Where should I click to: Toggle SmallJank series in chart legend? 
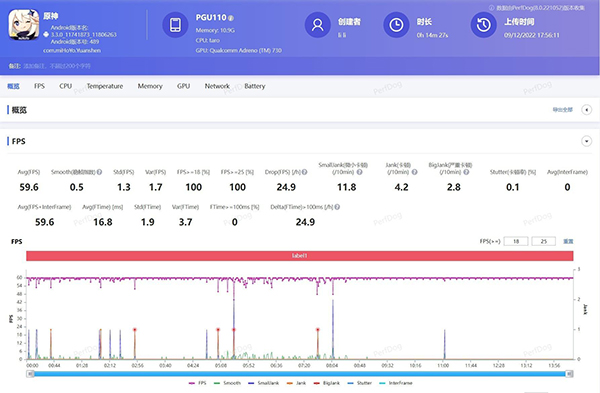263,383
